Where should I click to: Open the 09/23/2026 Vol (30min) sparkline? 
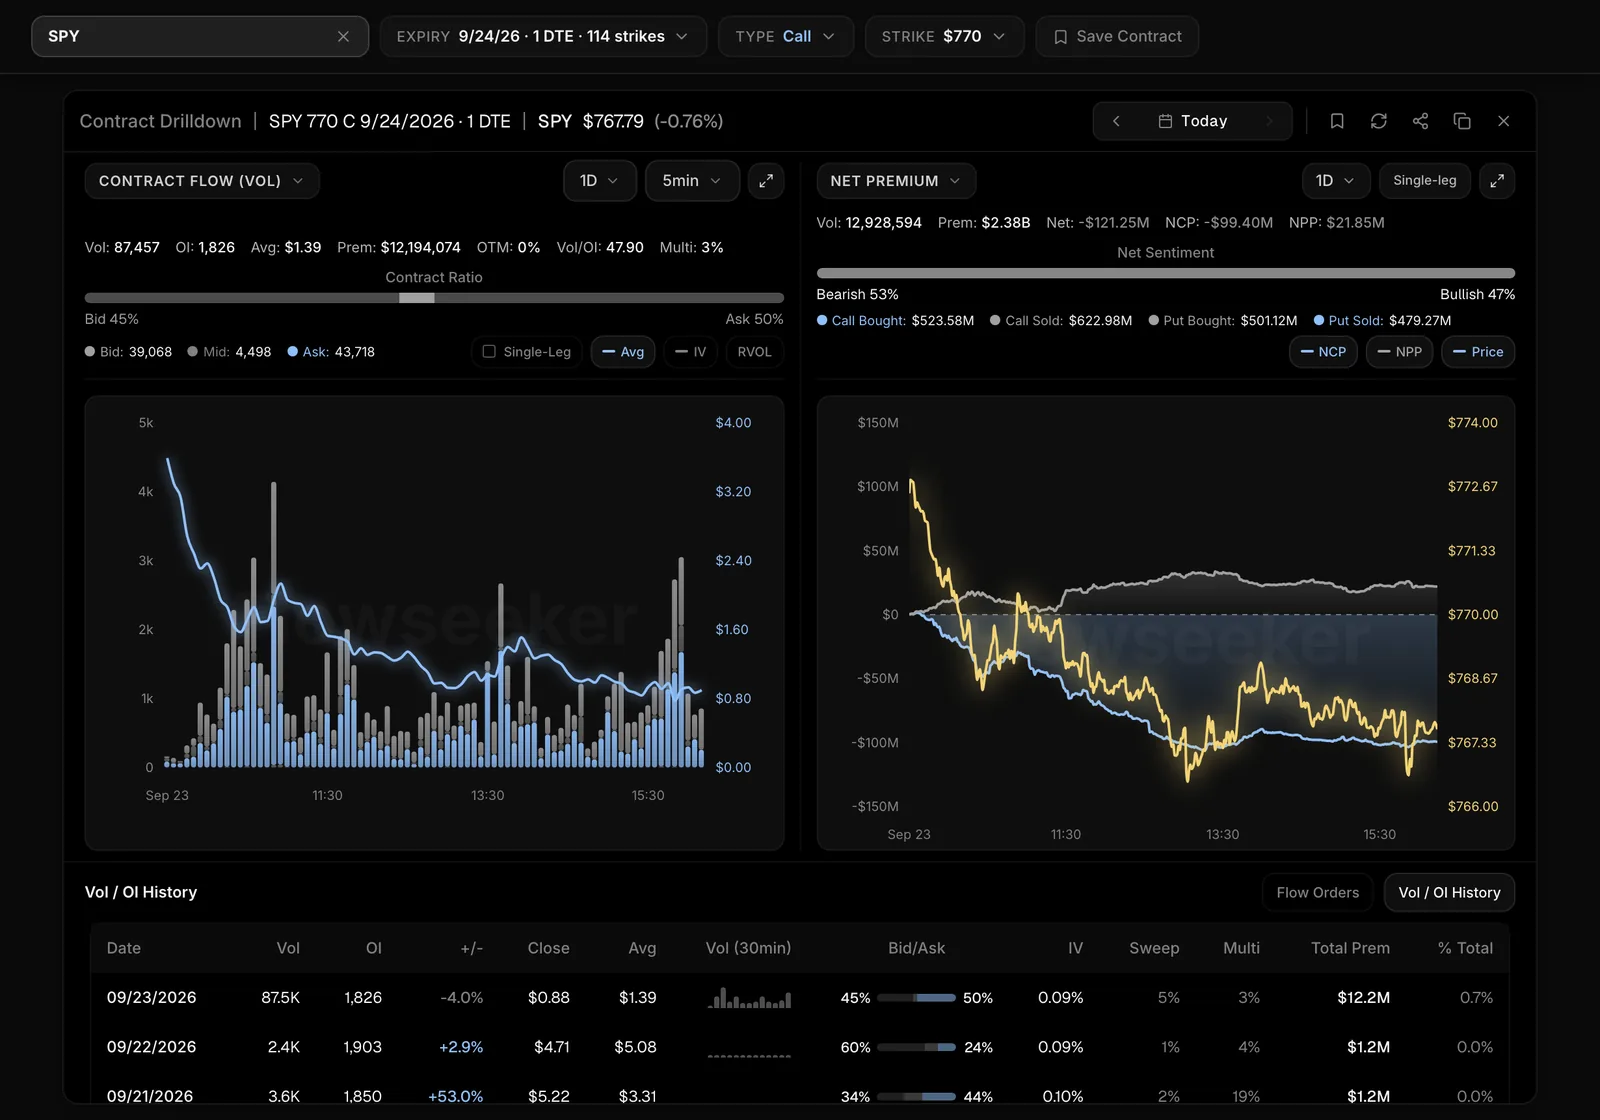pos(749,998)
